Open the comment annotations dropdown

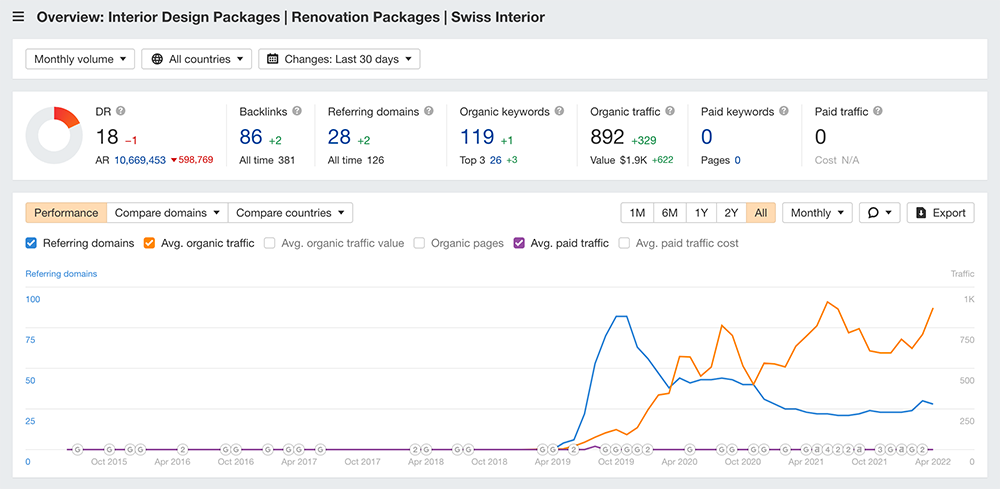tap(880, 213)
